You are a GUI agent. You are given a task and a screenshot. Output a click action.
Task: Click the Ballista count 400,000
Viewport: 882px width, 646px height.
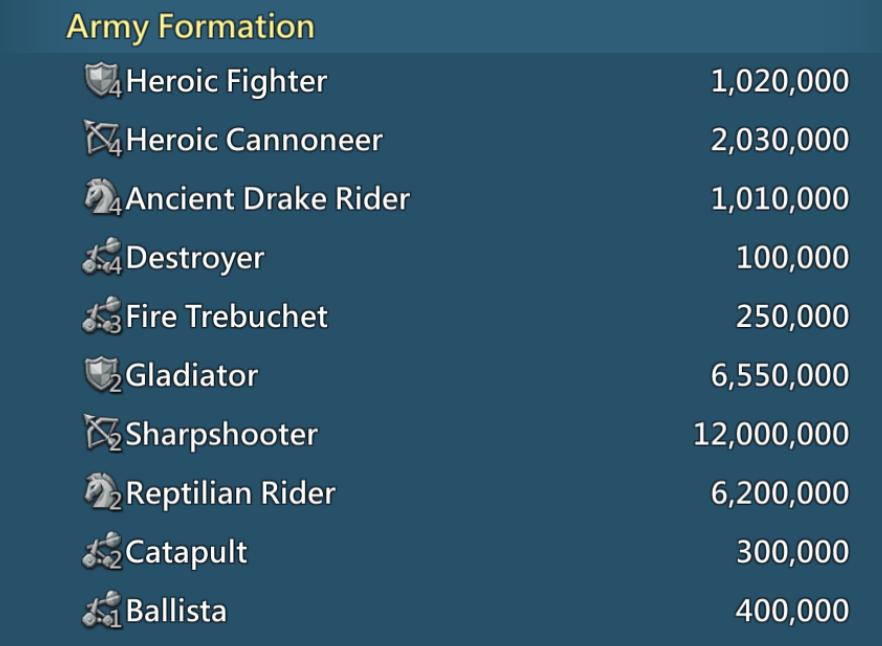pyautogui.click(x=793, y=611)
